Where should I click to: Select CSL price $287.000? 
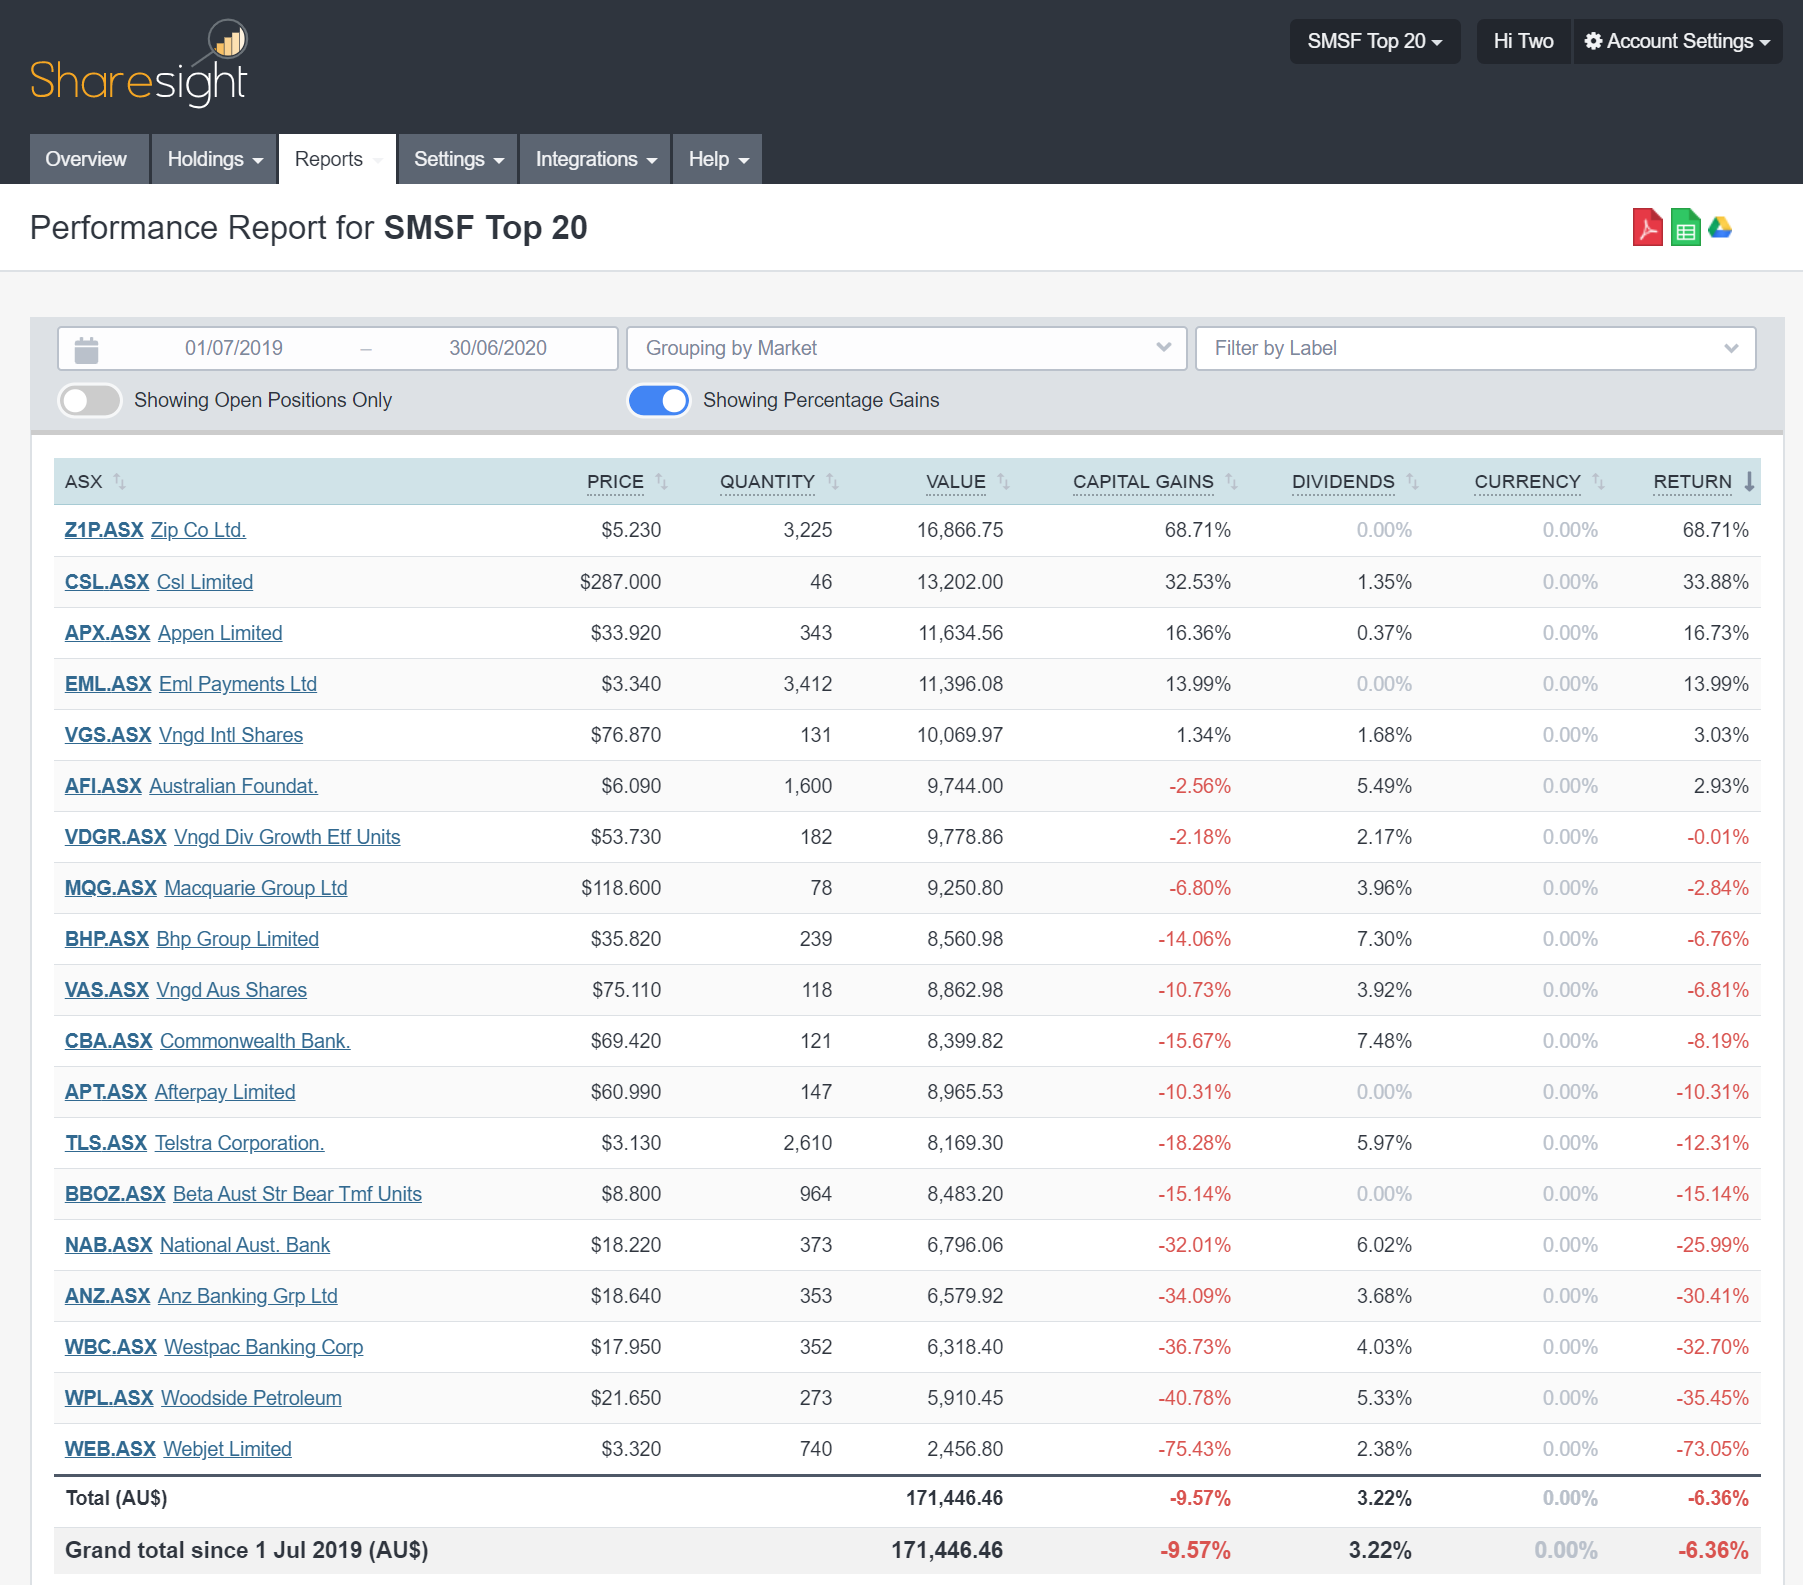(620, 583)
